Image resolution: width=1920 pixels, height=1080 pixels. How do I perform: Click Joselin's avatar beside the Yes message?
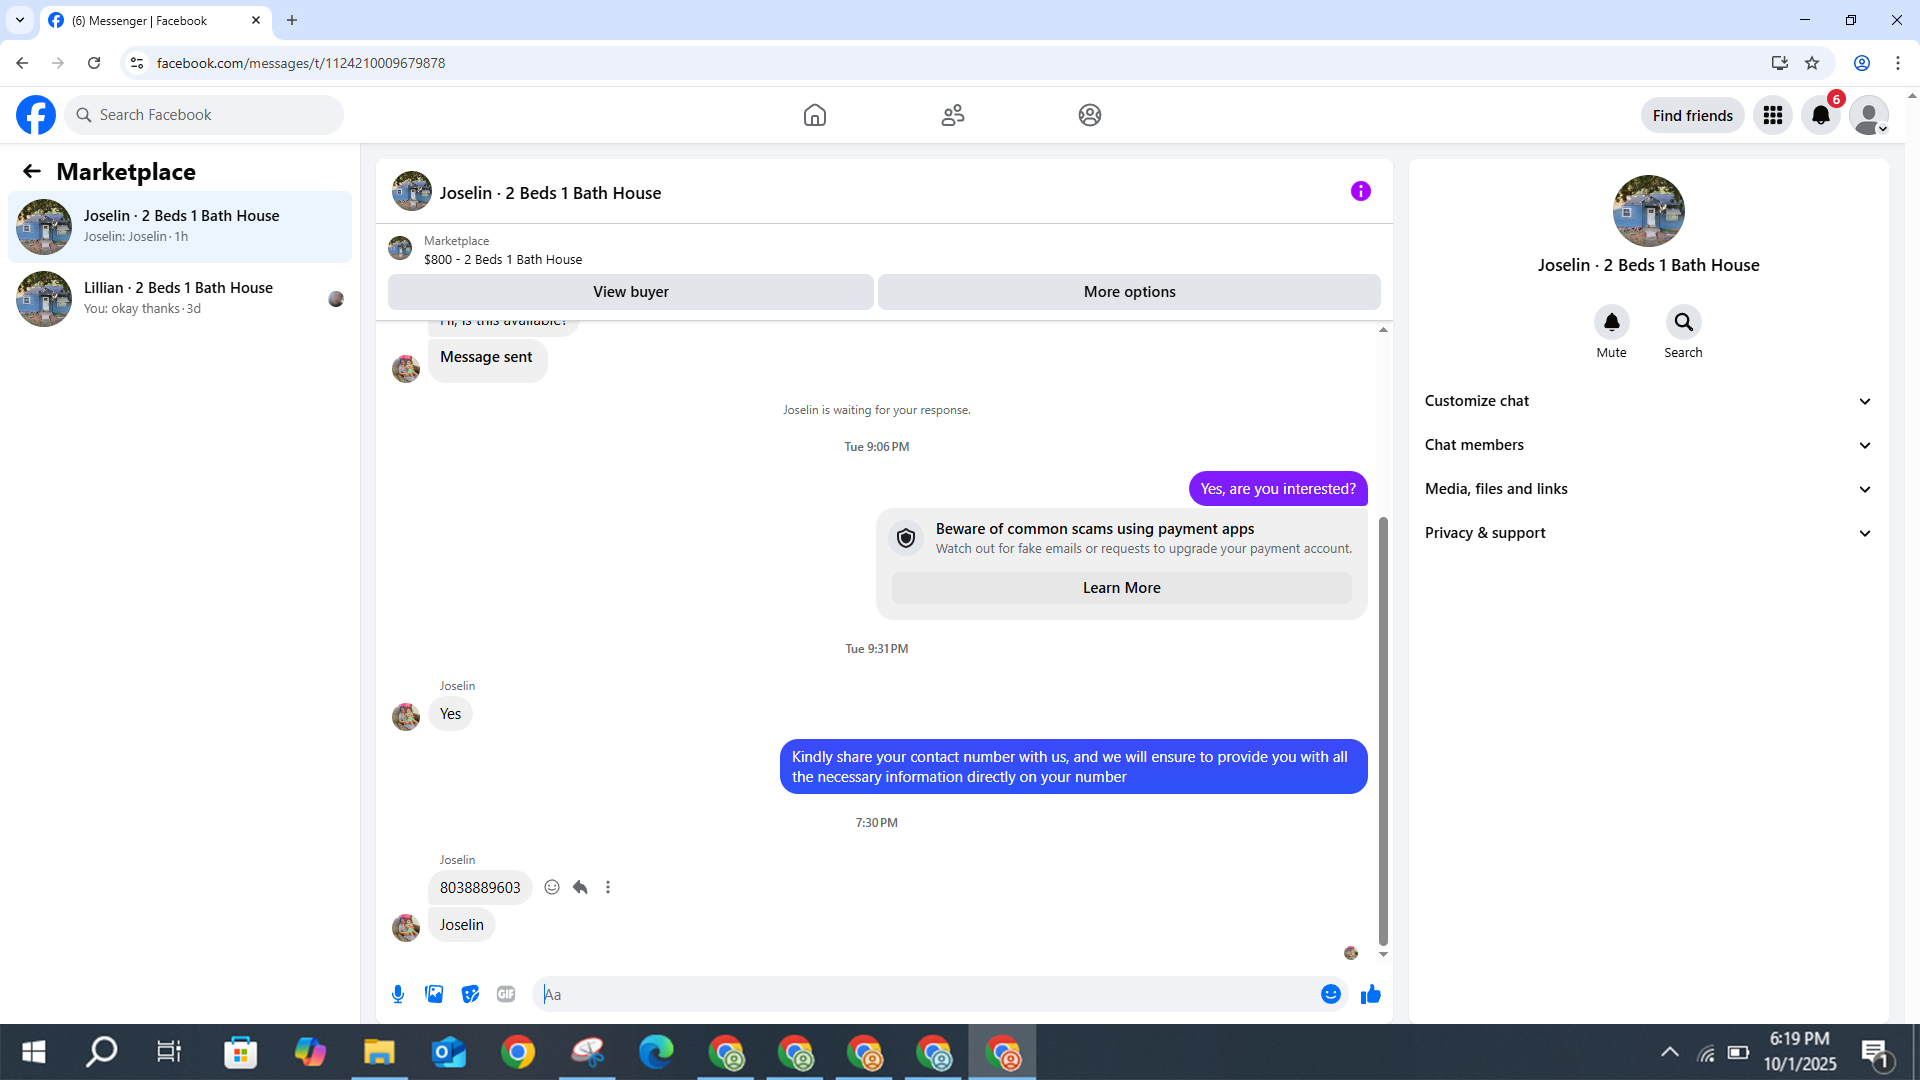(x=406, y=716)
